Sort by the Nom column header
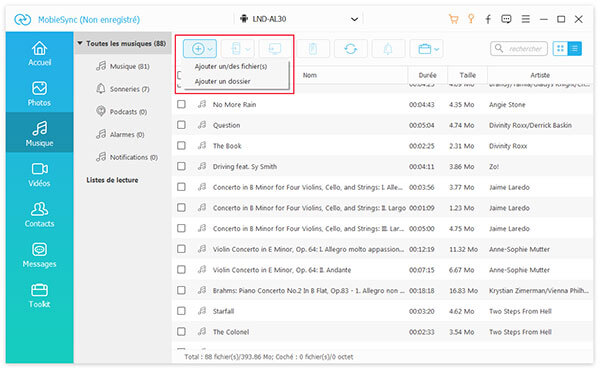Image resolution: width=600 pixels, height=370 pixels. pos(310,75)
